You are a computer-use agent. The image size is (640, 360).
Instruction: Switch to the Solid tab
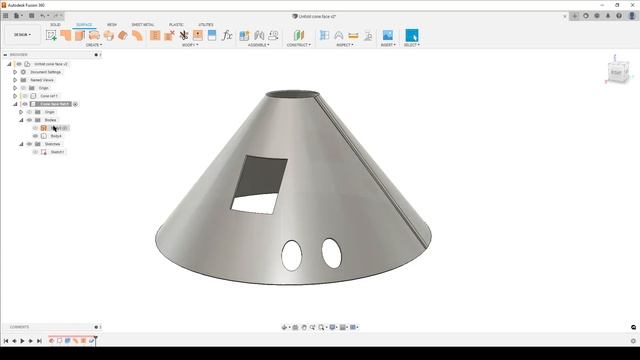[55, 24]
